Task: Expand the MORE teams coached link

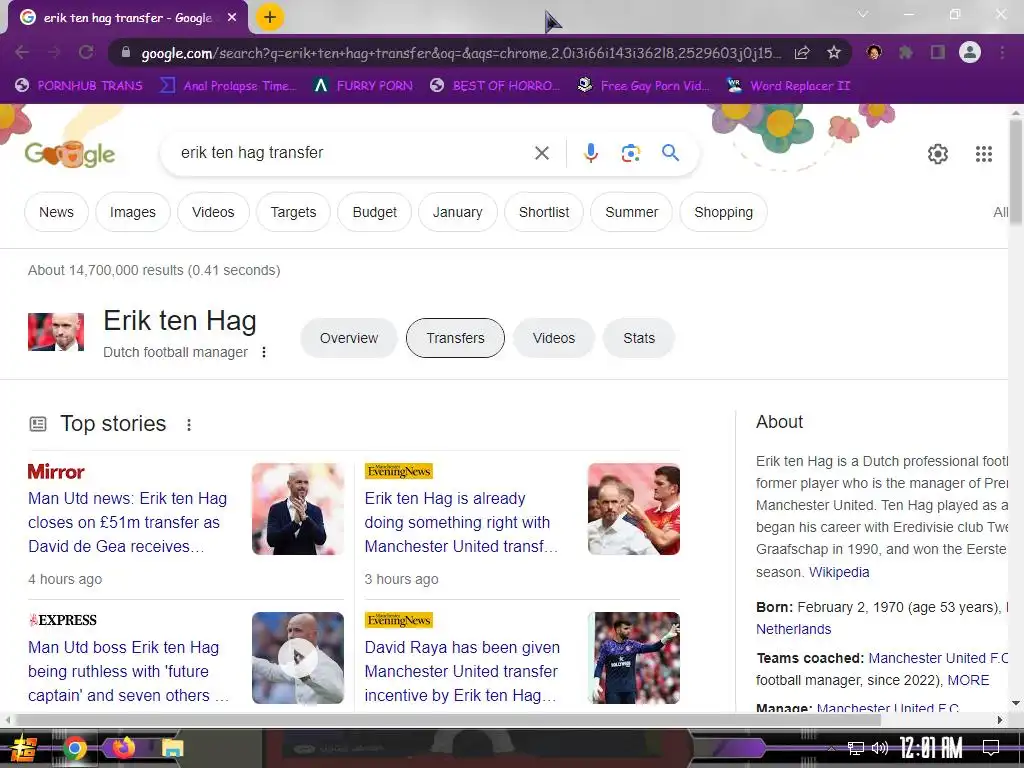Action: click(968, 680)
